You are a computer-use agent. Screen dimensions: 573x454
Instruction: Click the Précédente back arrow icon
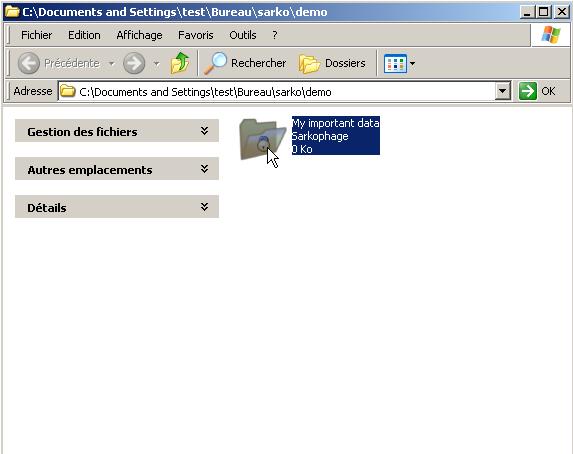(29, 63)
